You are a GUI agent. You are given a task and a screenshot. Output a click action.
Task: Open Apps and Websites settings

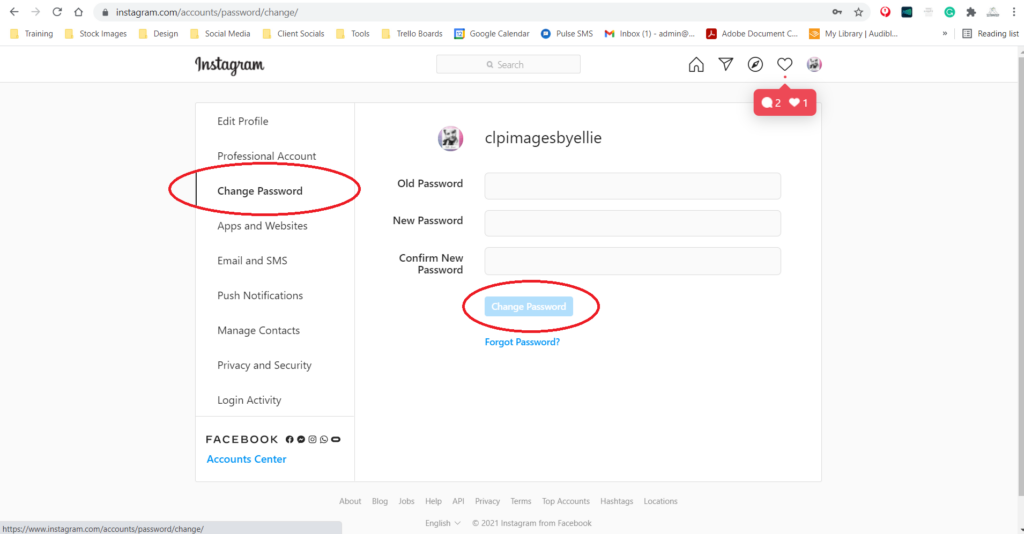[263, 226]
